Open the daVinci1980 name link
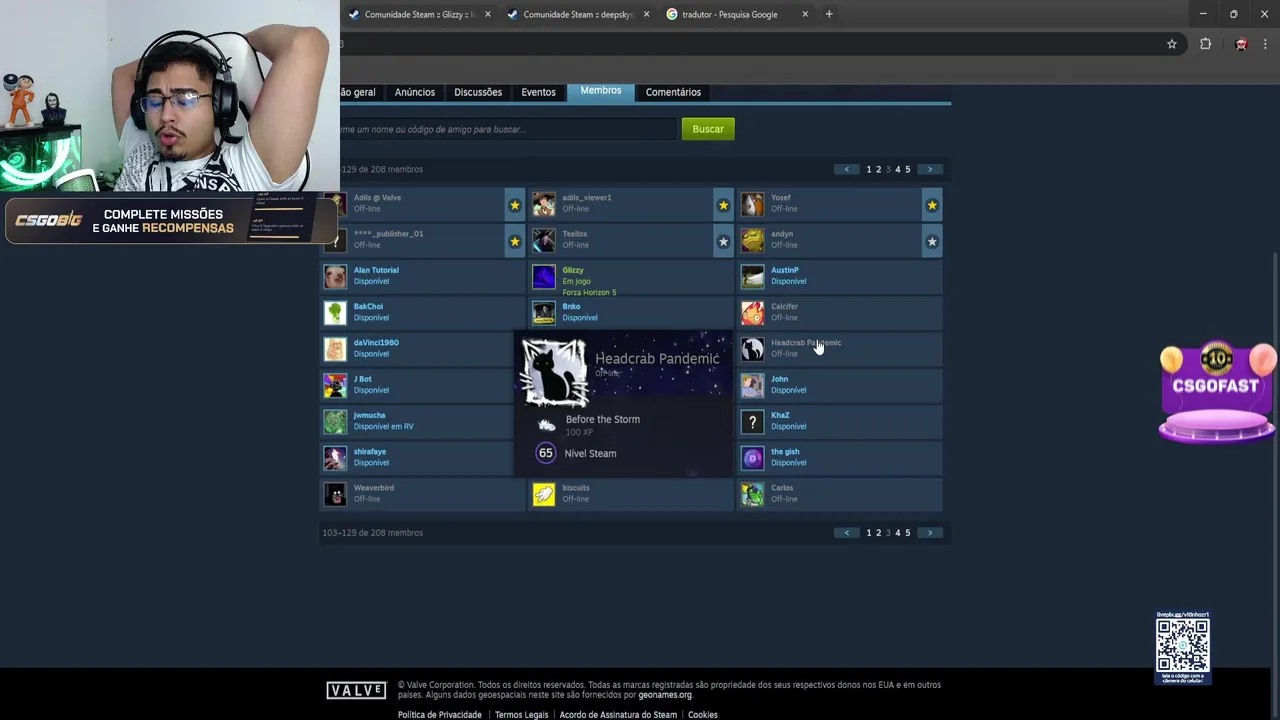1280x720 pixels. point(376,343)
